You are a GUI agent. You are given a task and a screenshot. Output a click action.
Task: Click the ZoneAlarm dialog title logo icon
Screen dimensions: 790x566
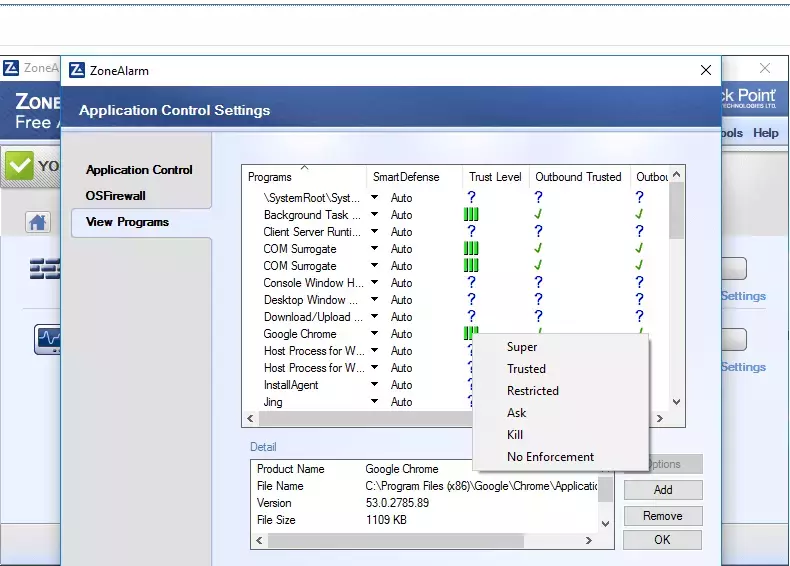[x=77, y=70]
